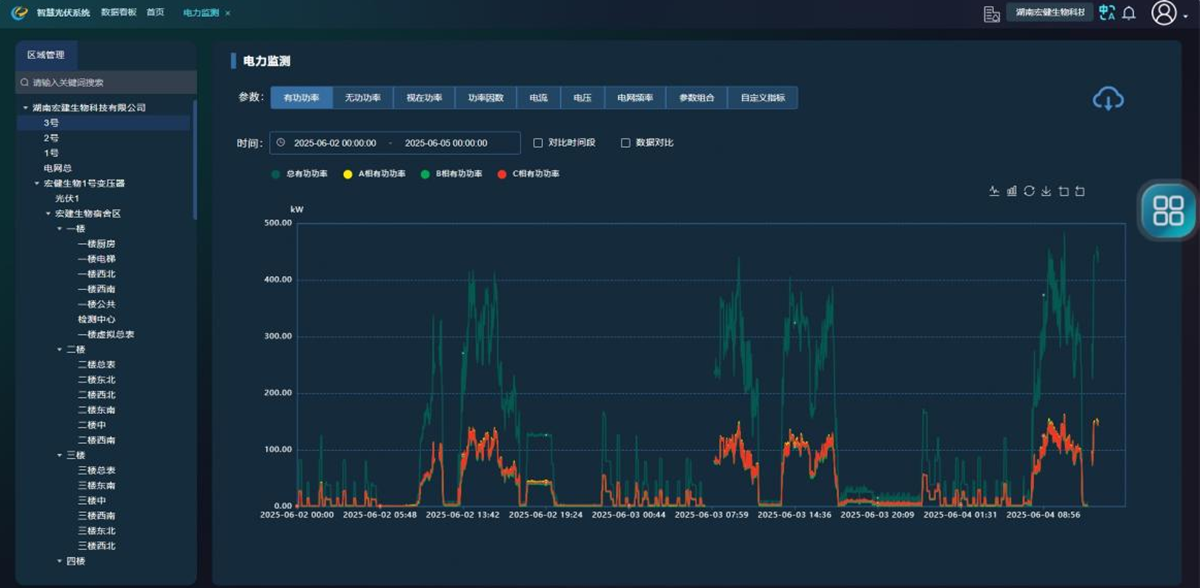Select the 无功功率 parameter tab
This screenshot has height=588, width=1200.
tap(362, 98)
